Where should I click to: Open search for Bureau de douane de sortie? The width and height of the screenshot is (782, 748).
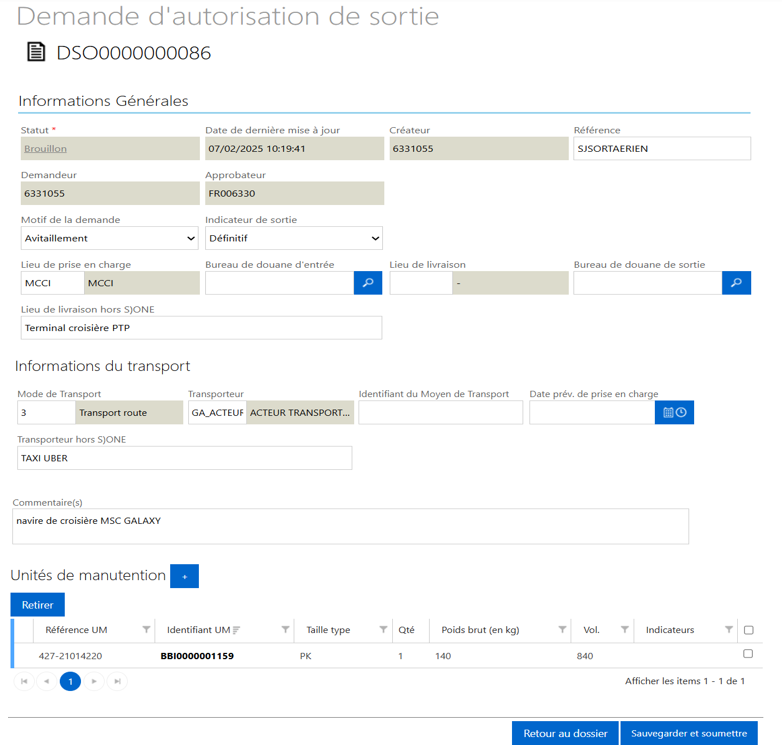coord(736,283)
